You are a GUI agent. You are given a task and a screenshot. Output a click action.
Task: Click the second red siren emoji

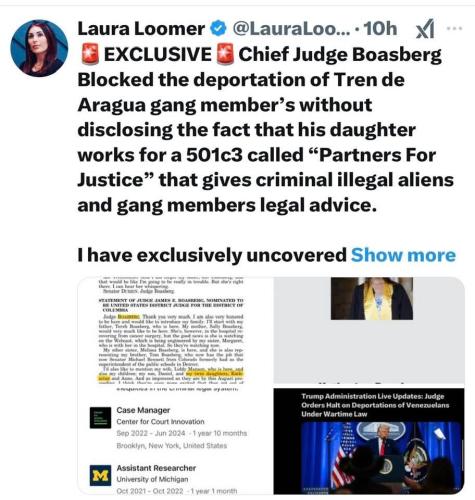tap(225, 54)
